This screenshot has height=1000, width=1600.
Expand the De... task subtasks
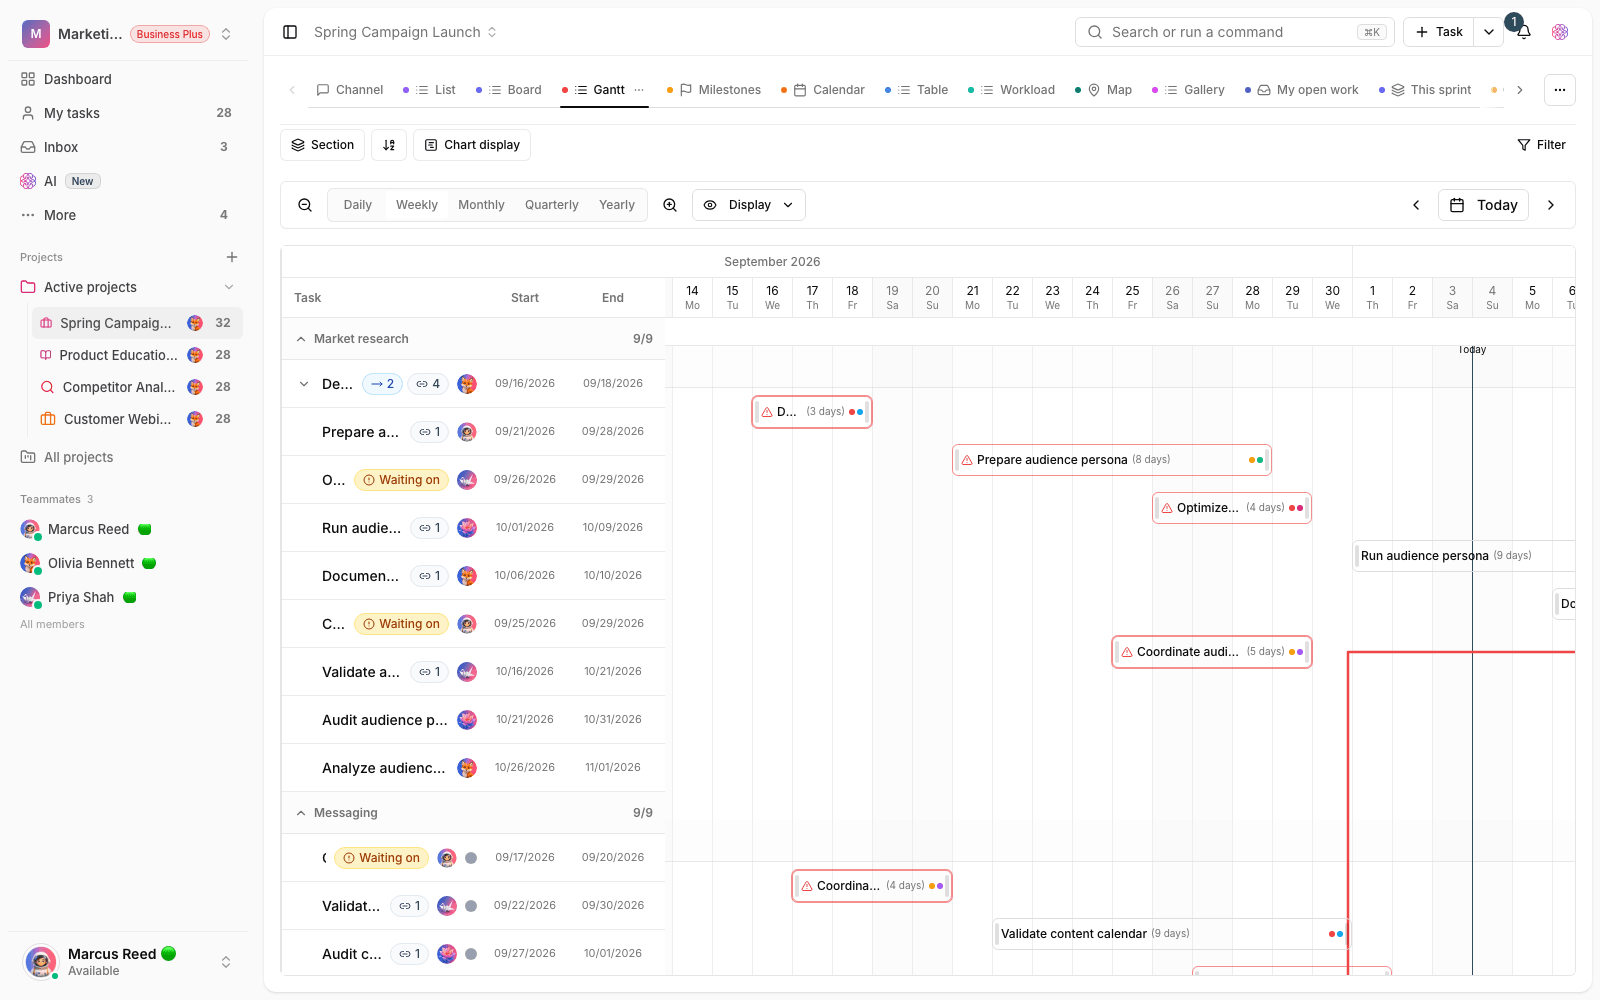pyautogui.click(x=304, y=384)
